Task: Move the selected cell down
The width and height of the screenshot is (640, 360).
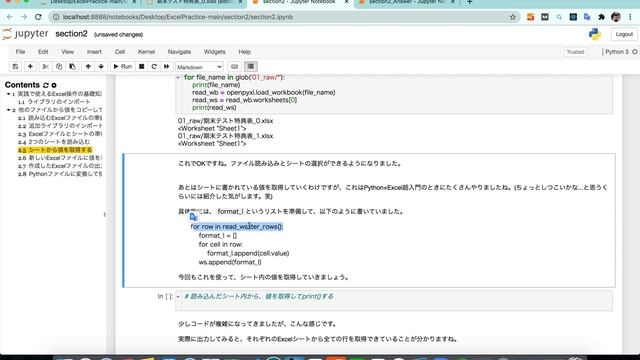Action: pos(101,67)
